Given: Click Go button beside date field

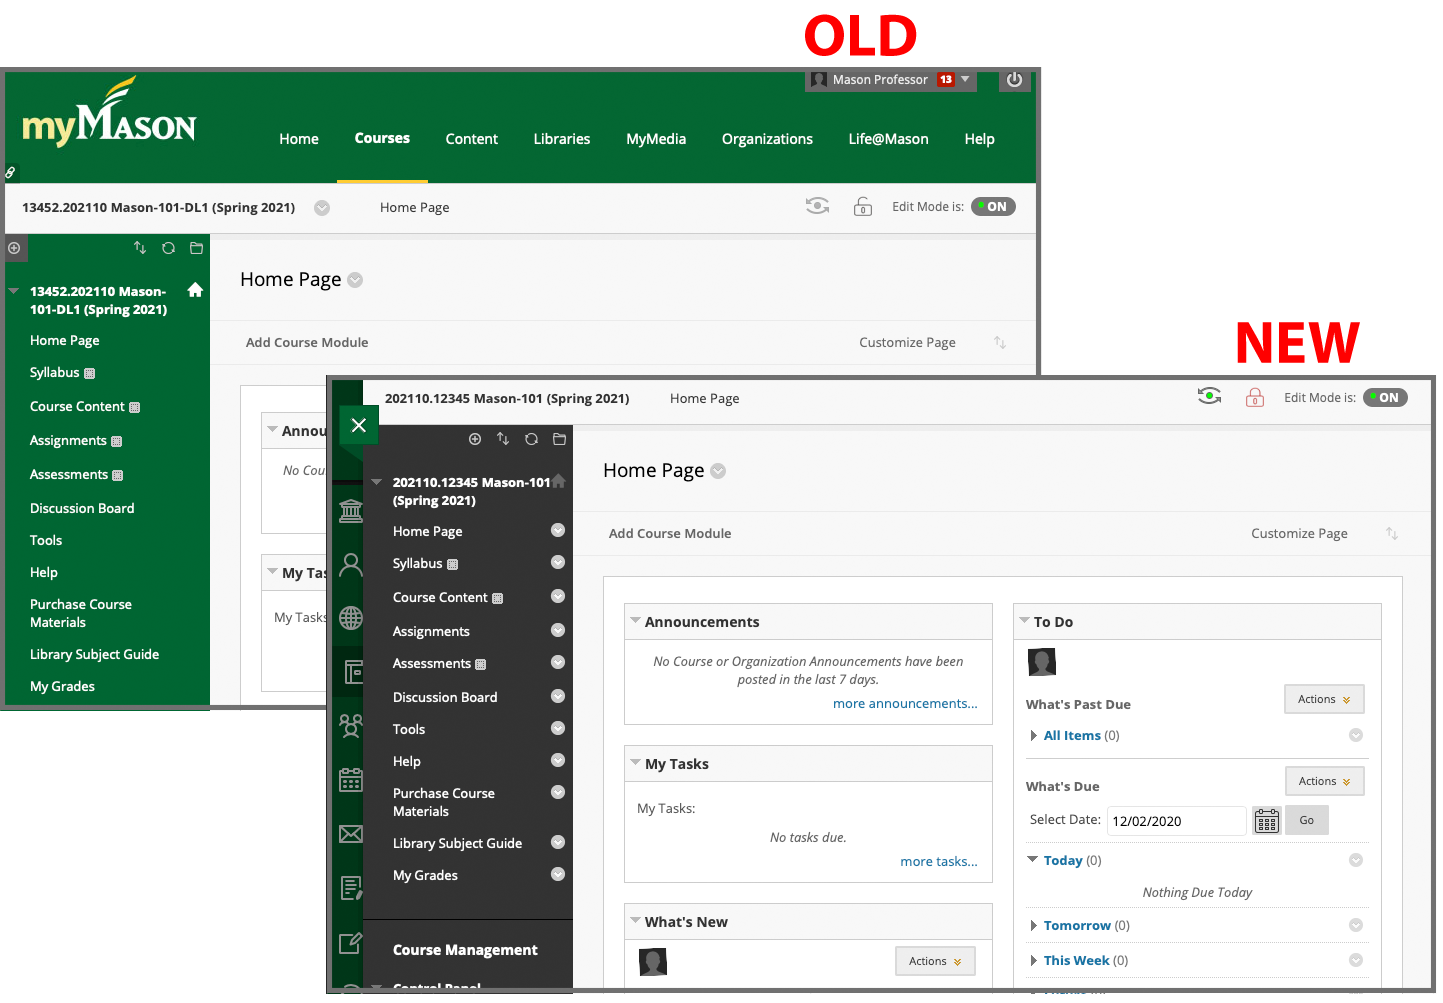Looking at the screenshot, I should coord(1307,820).
